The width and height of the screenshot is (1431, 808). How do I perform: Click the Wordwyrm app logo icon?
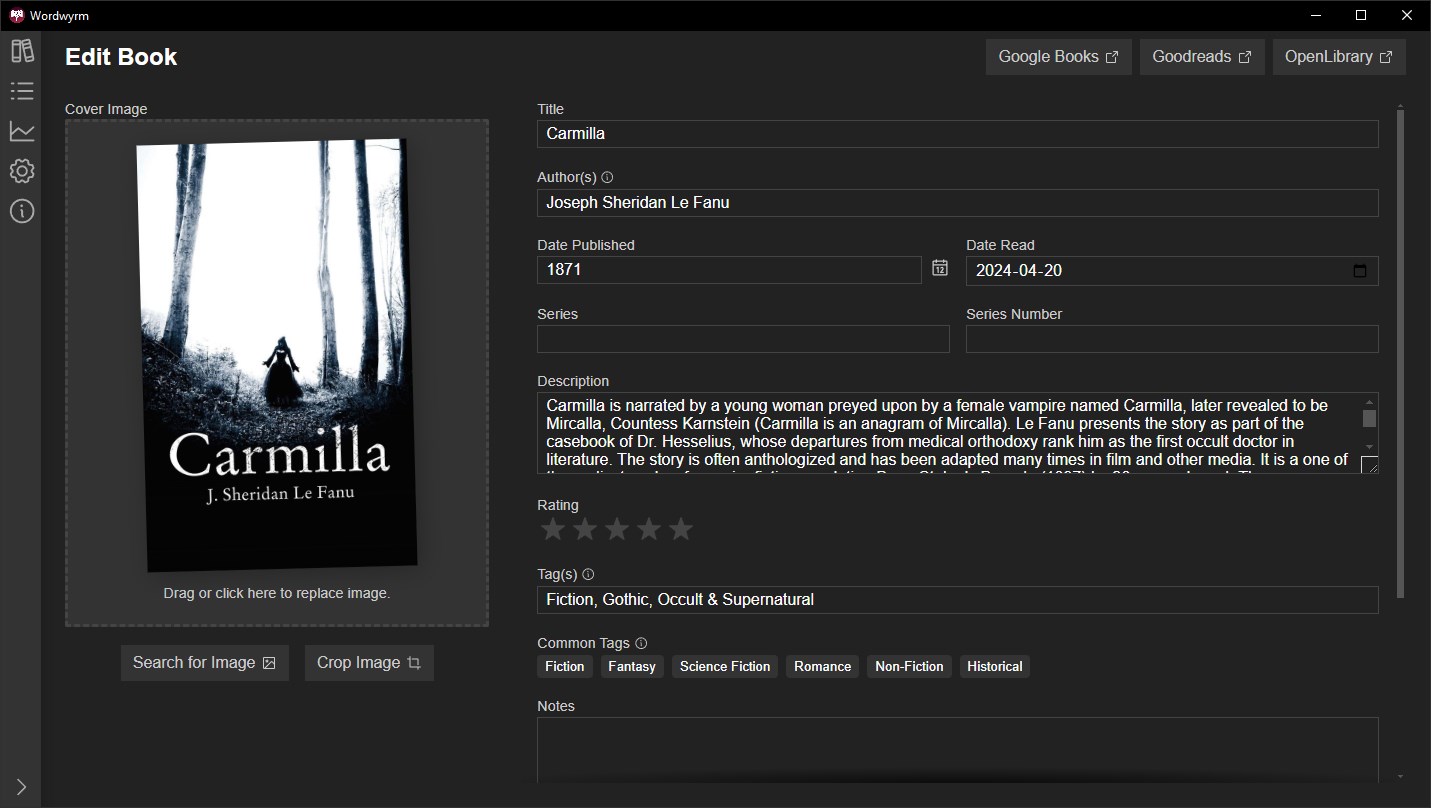(x=17, y=15)
